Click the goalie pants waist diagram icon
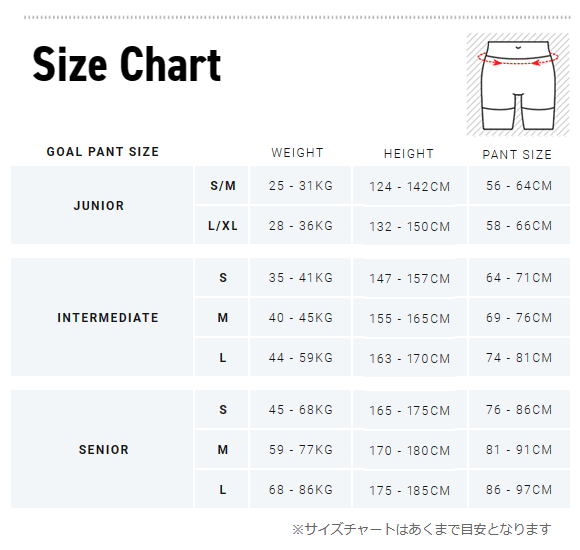 [x=517, y=84]
